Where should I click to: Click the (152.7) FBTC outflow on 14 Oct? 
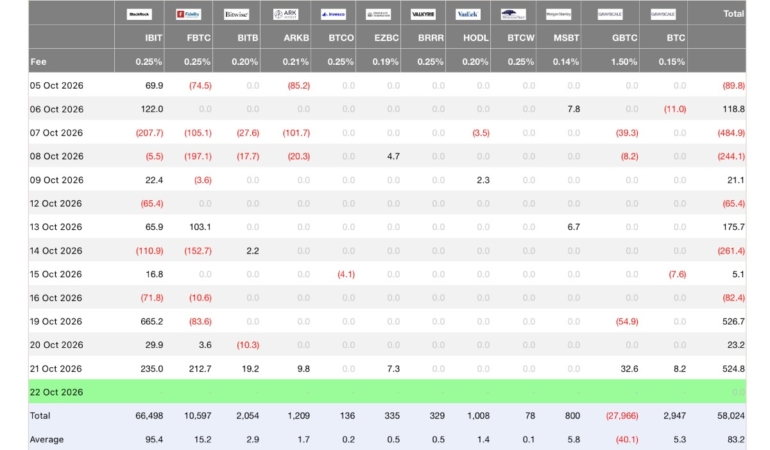(198, 251)
